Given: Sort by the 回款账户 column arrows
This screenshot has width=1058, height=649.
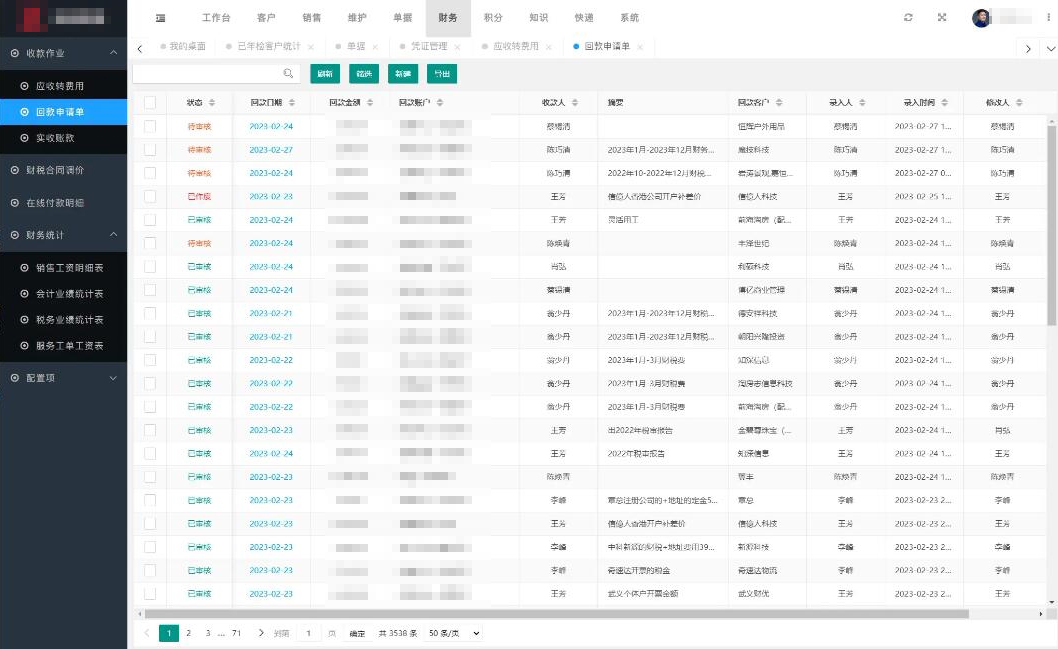Looking at the screenshot, I should pyautogui.click(x=440, y=103).
